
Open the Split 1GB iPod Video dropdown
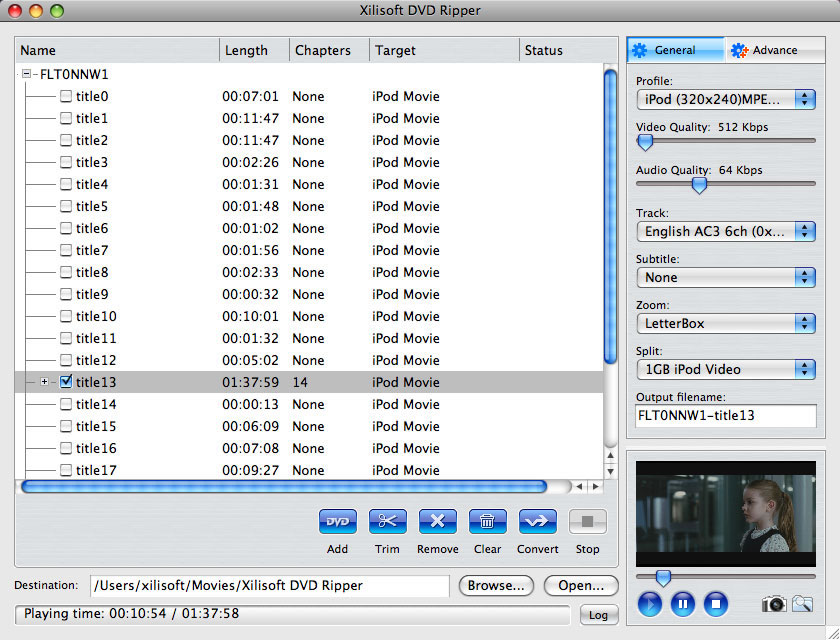(726, 370)
